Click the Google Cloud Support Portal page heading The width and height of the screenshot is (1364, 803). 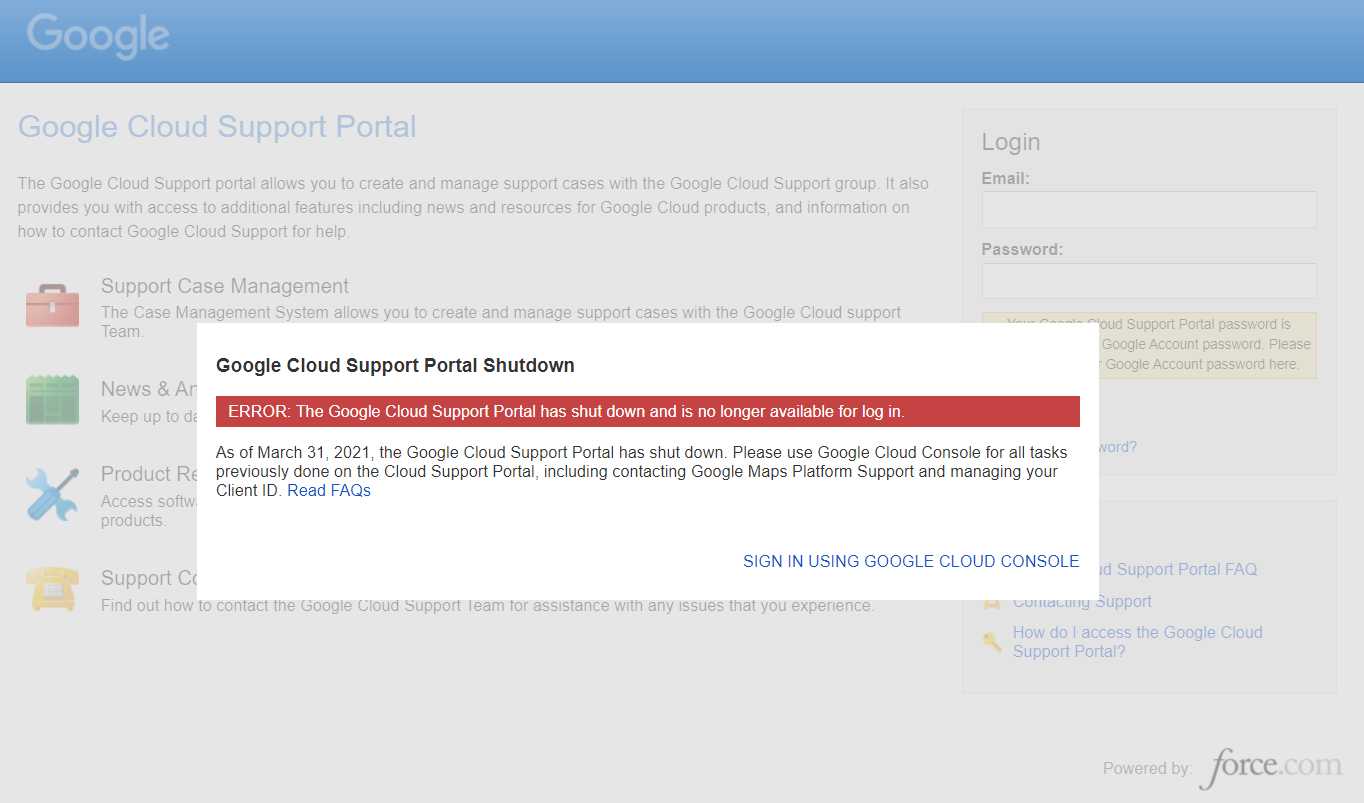coord(217,127)
